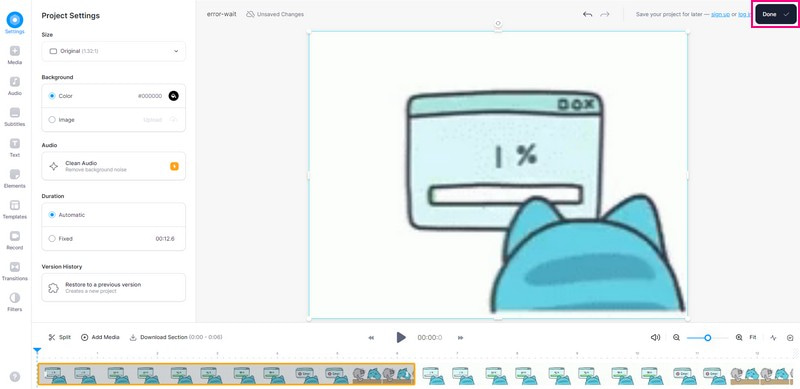Click Download Section button
The height and width of the screenshot is (389, 800).
[x=176, y=337]
